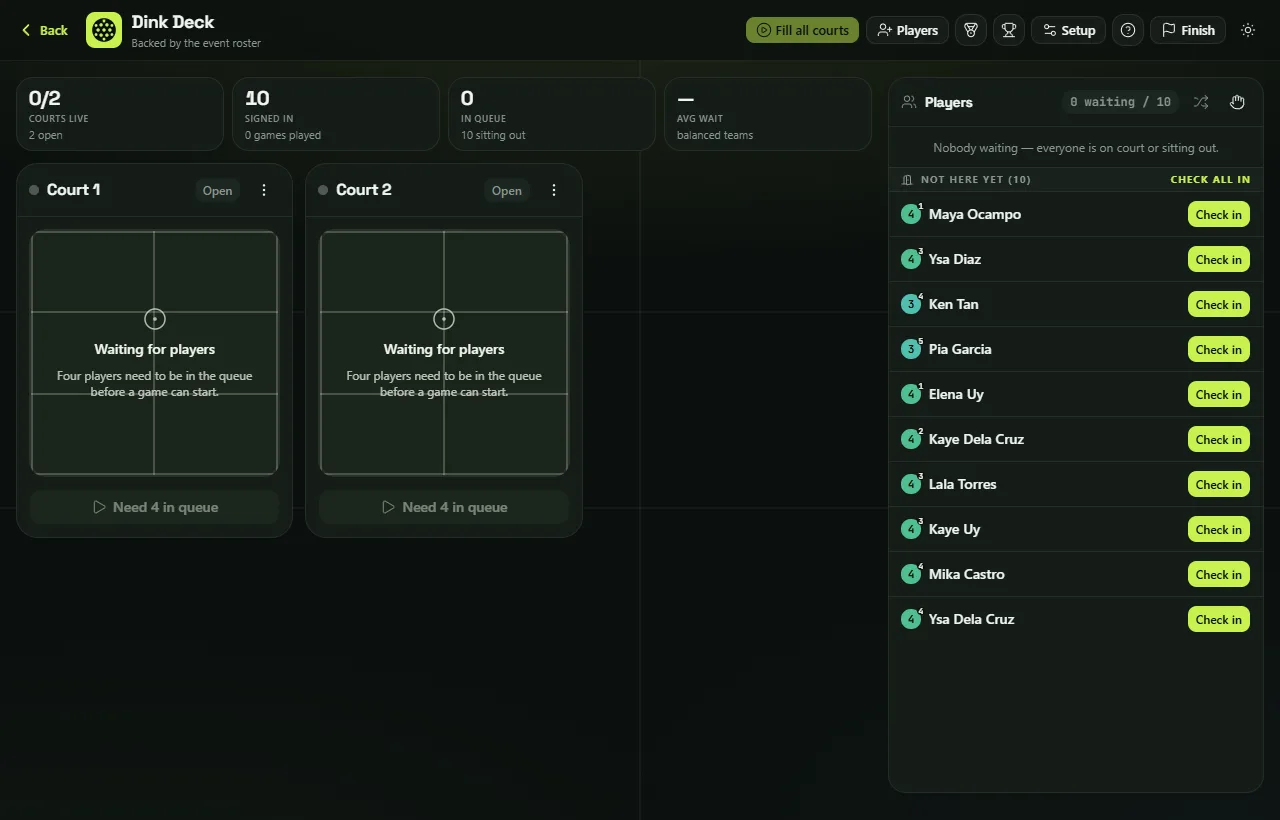Viewport: 1280px width, 820px height.
Task: Go back using the Back button
Action: tap(45, 30)
